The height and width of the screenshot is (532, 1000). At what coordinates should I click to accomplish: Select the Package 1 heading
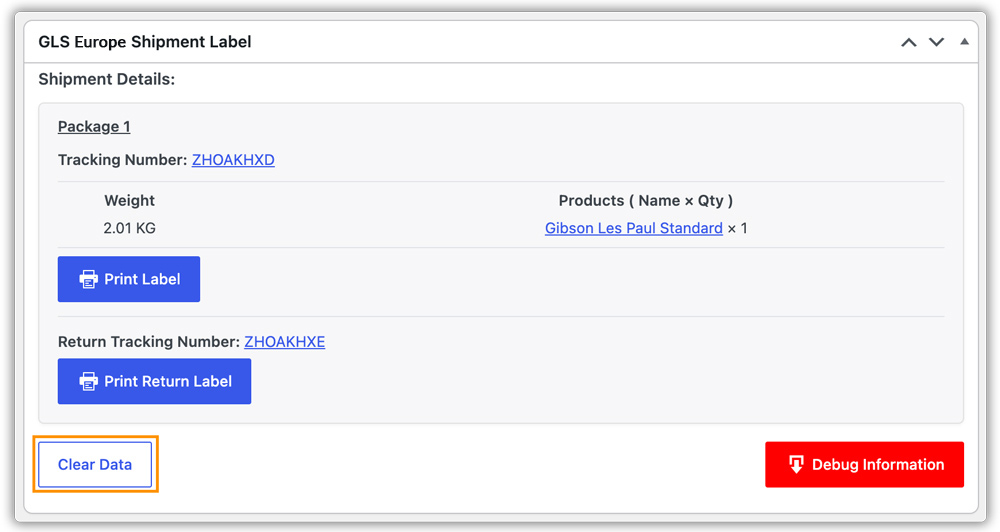pyautogui.click(x=94, y=127)
